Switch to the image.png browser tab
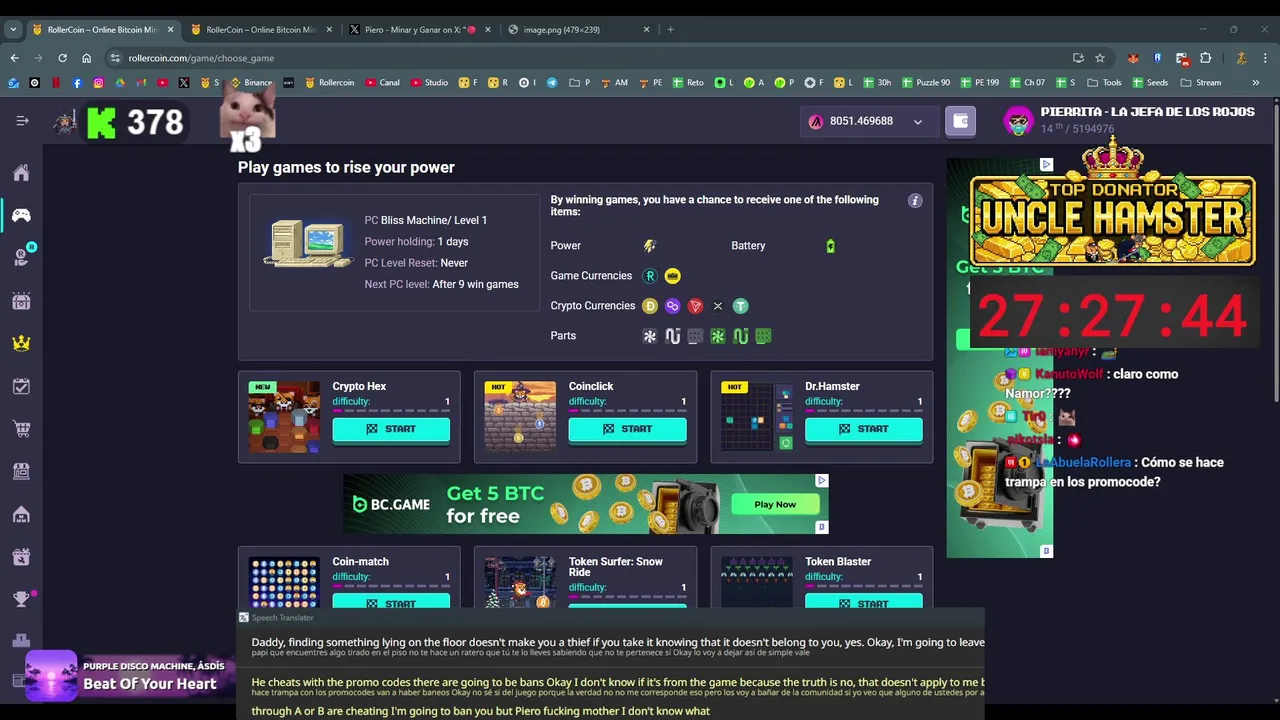The image size is (1280, 720). pyautogui.click(x=578, y=29)
